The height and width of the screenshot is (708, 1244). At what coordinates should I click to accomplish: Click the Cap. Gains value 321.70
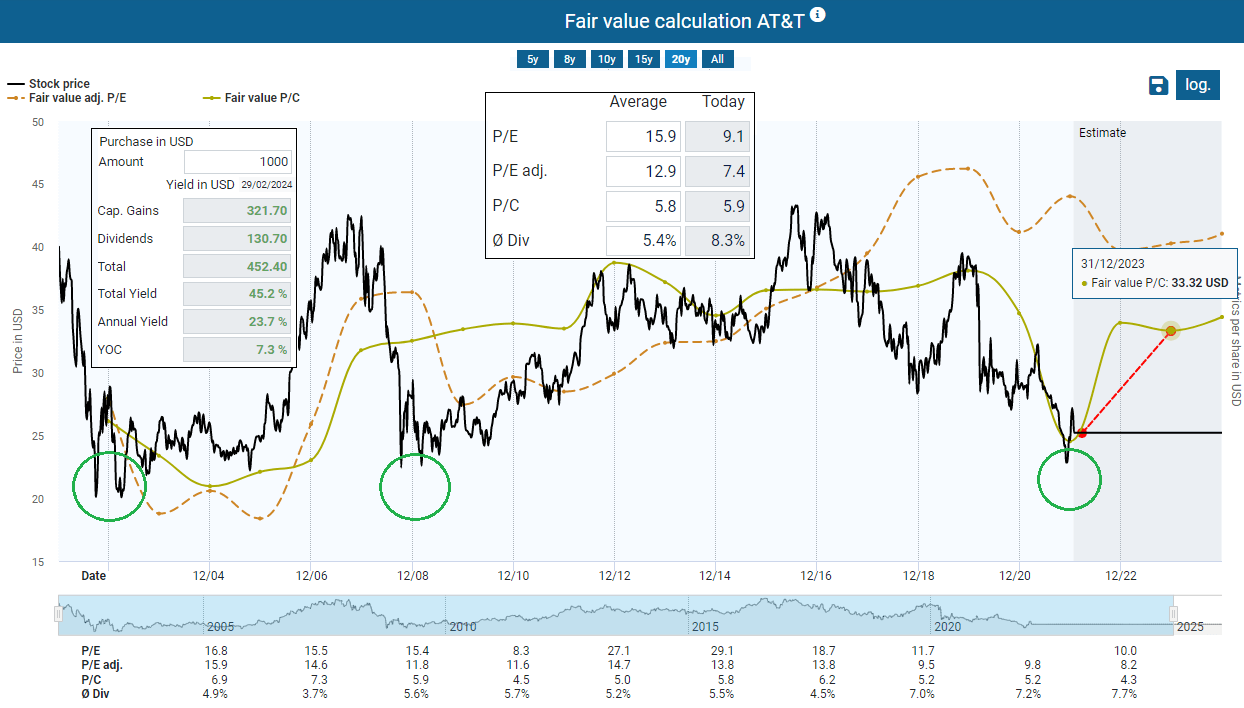238,211
